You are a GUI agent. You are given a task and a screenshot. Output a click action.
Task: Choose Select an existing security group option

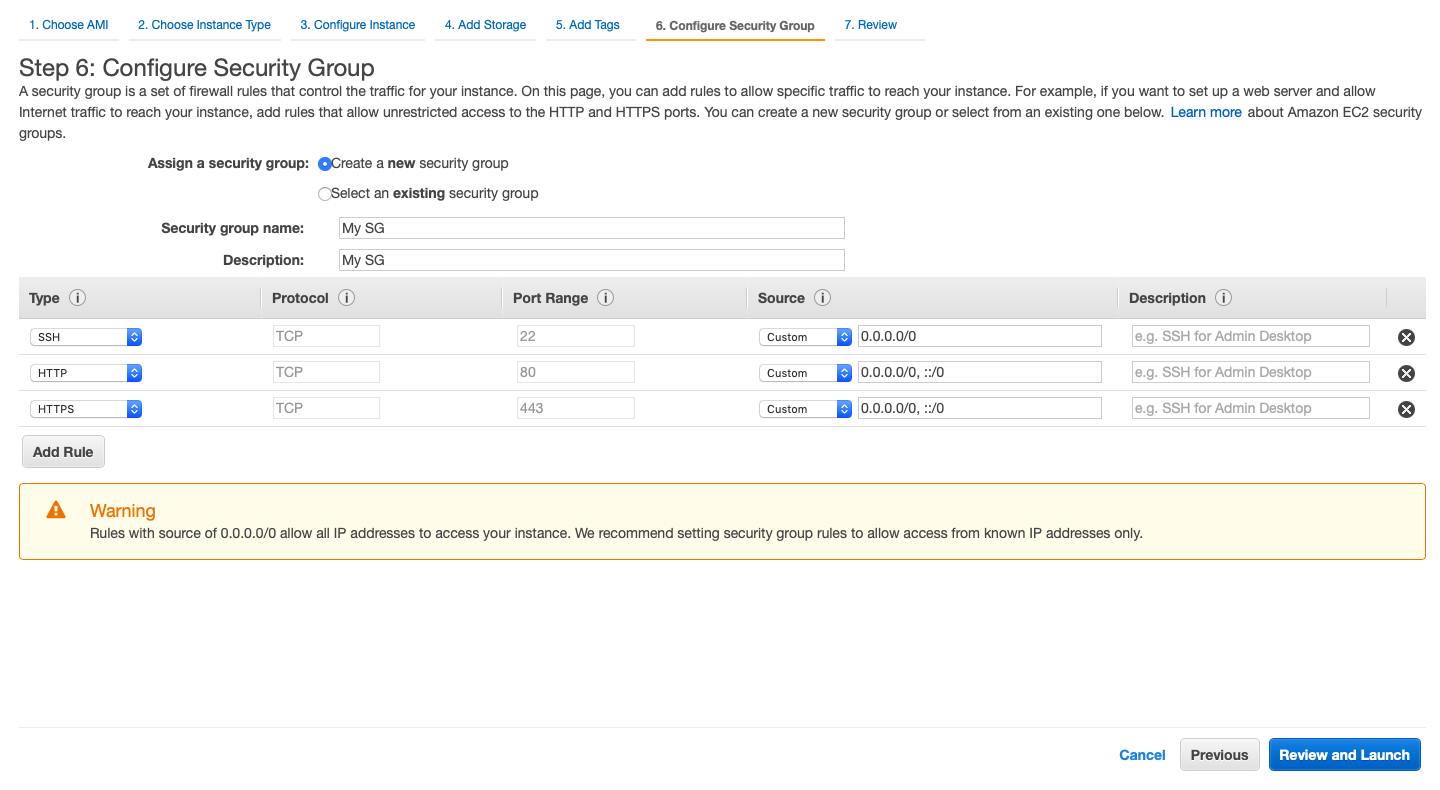tap(325, 194)
